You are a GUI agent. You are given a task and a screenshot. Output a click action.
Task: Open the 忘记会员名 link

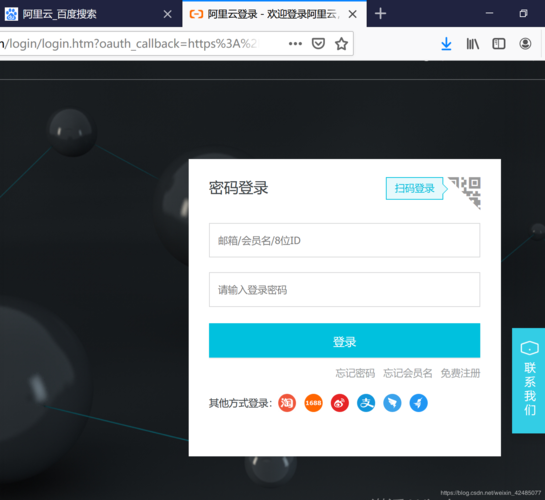pyautogui.click(x=408, y=373)
